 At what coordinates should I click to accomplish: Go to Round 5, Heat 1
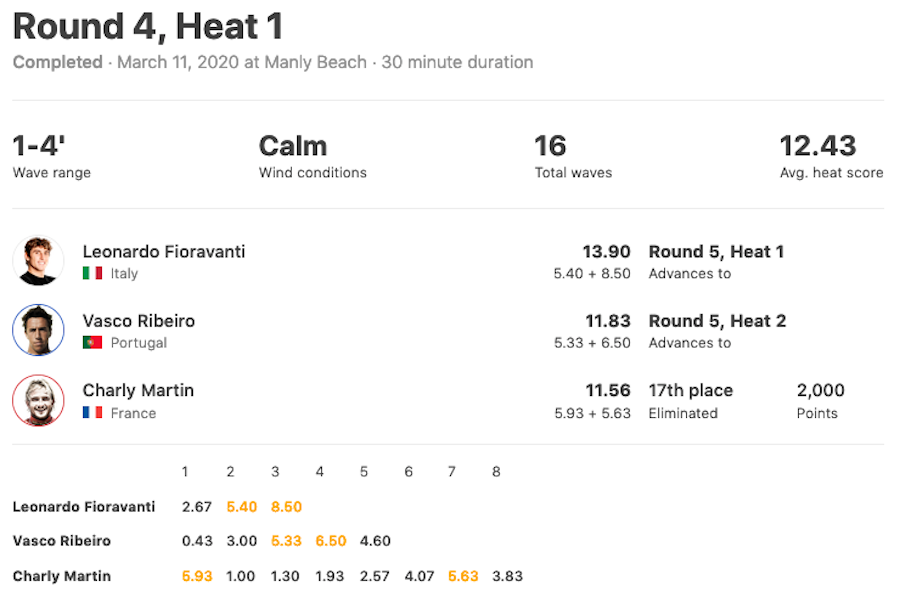716,251
